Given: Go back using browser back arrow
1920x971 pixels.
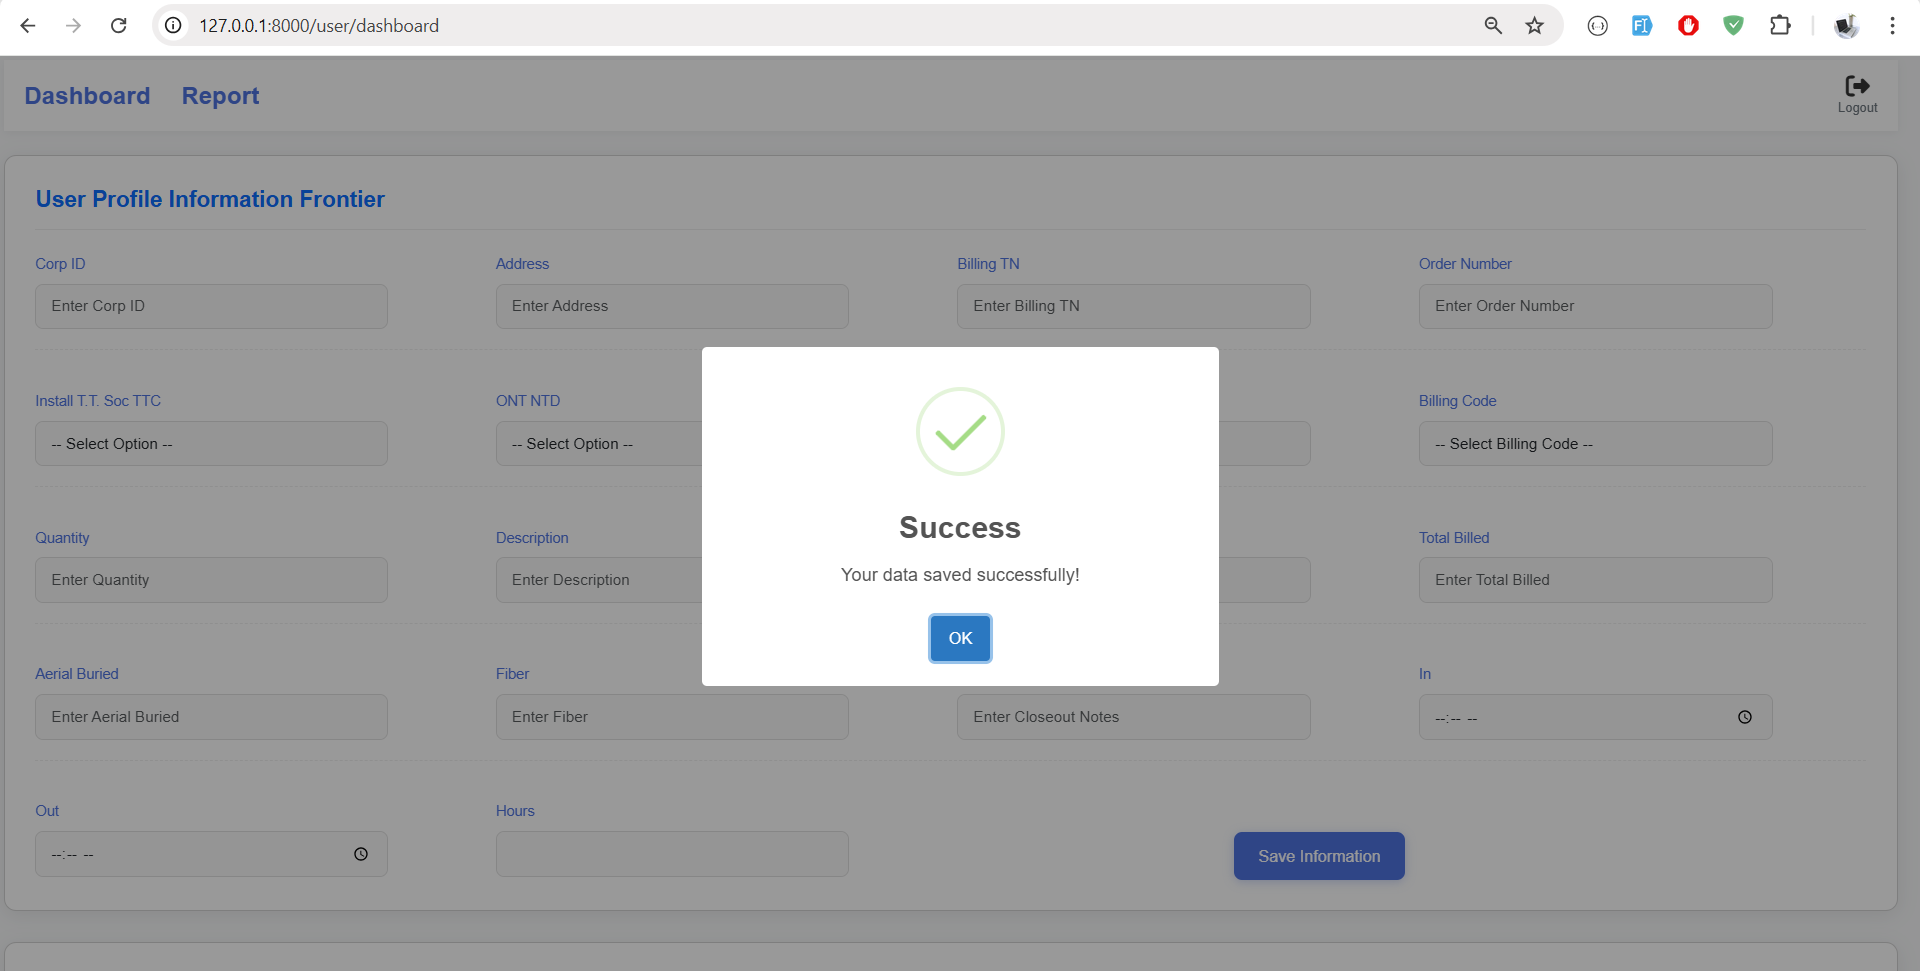Looking at the screenshot, I should (28, 26).
